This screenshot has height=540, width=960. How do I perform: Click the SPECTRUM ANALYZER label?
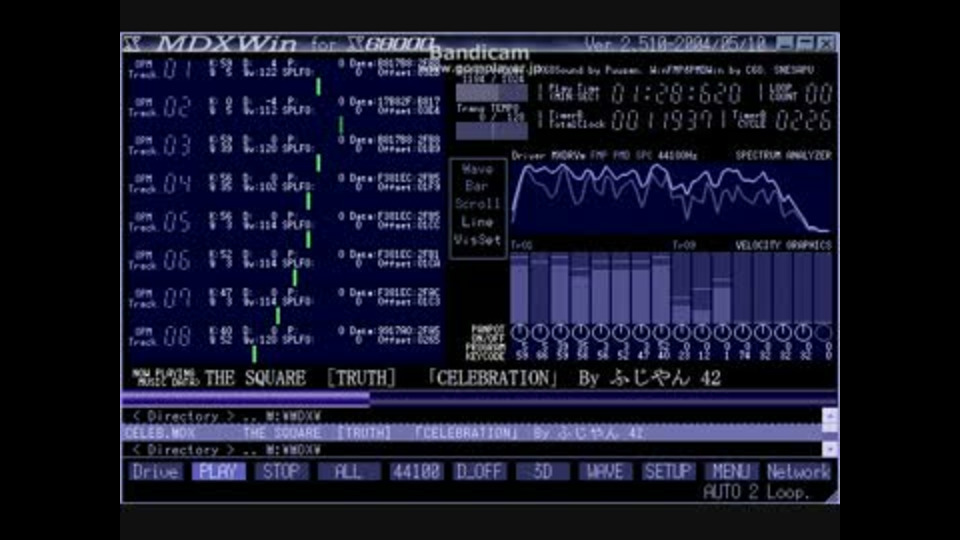click(x=783, y=156)
